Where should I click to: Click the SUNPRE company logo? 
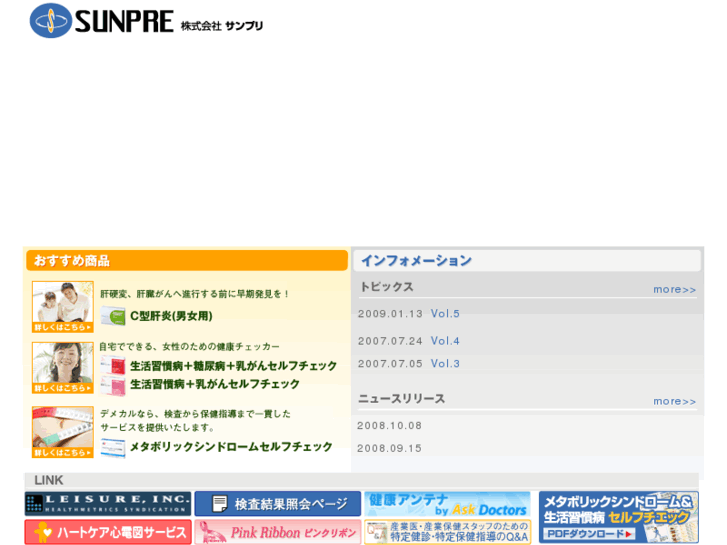146,20
